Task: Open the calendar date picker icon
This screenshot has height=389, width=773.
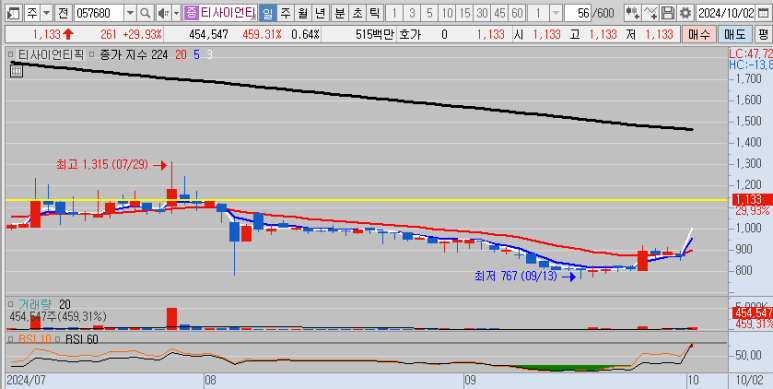Action: click(764, 13)
